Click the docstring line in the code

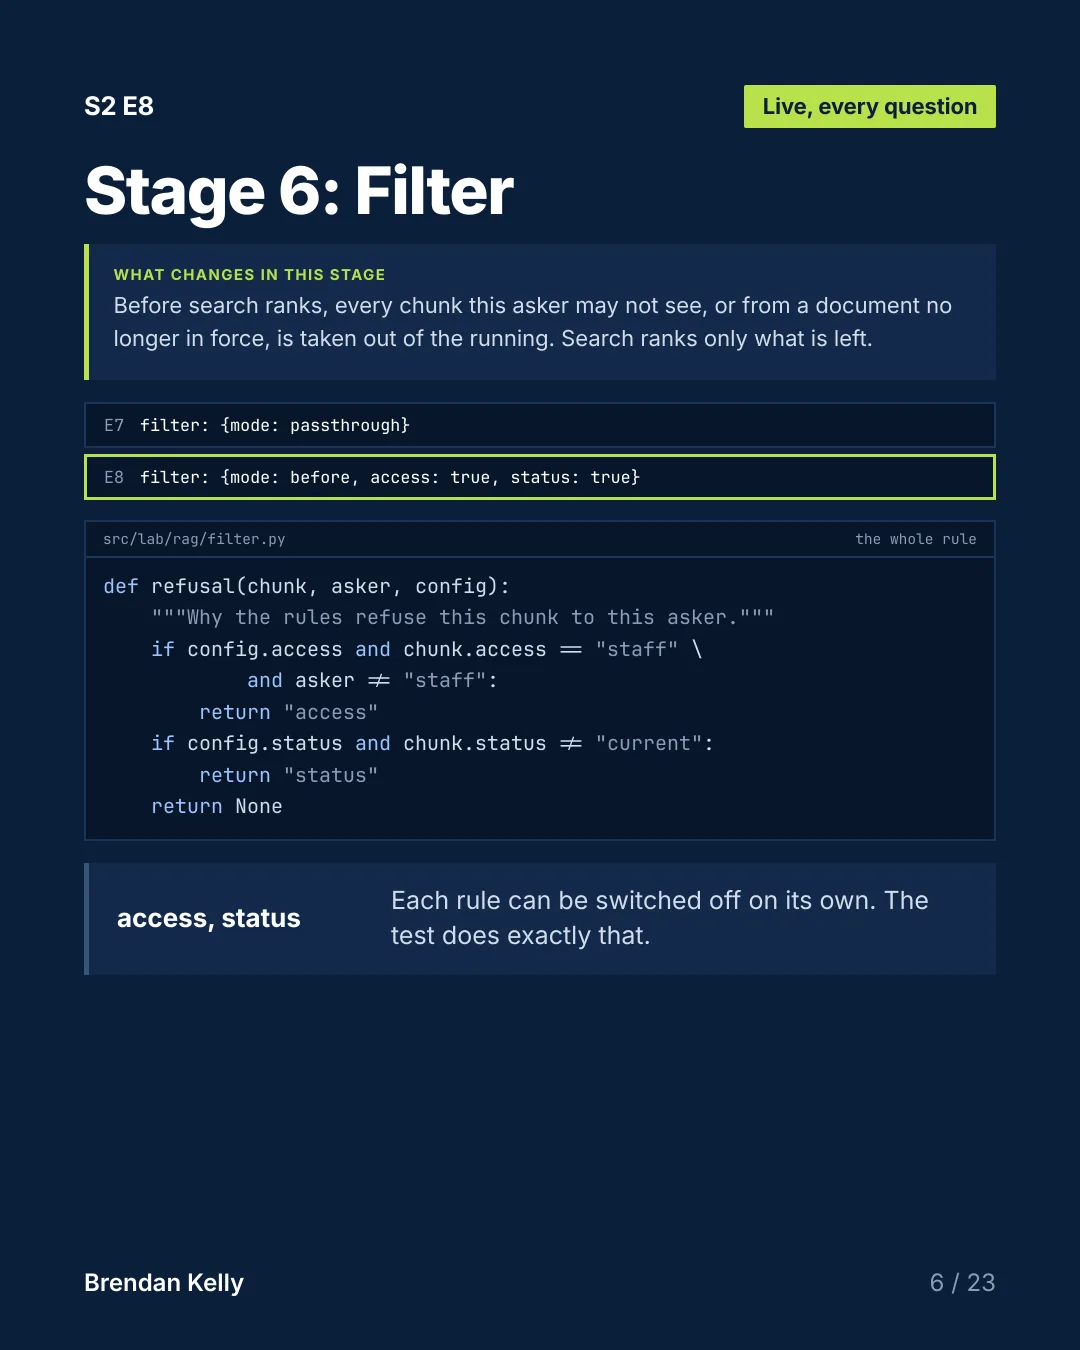[x=462, y=617]
